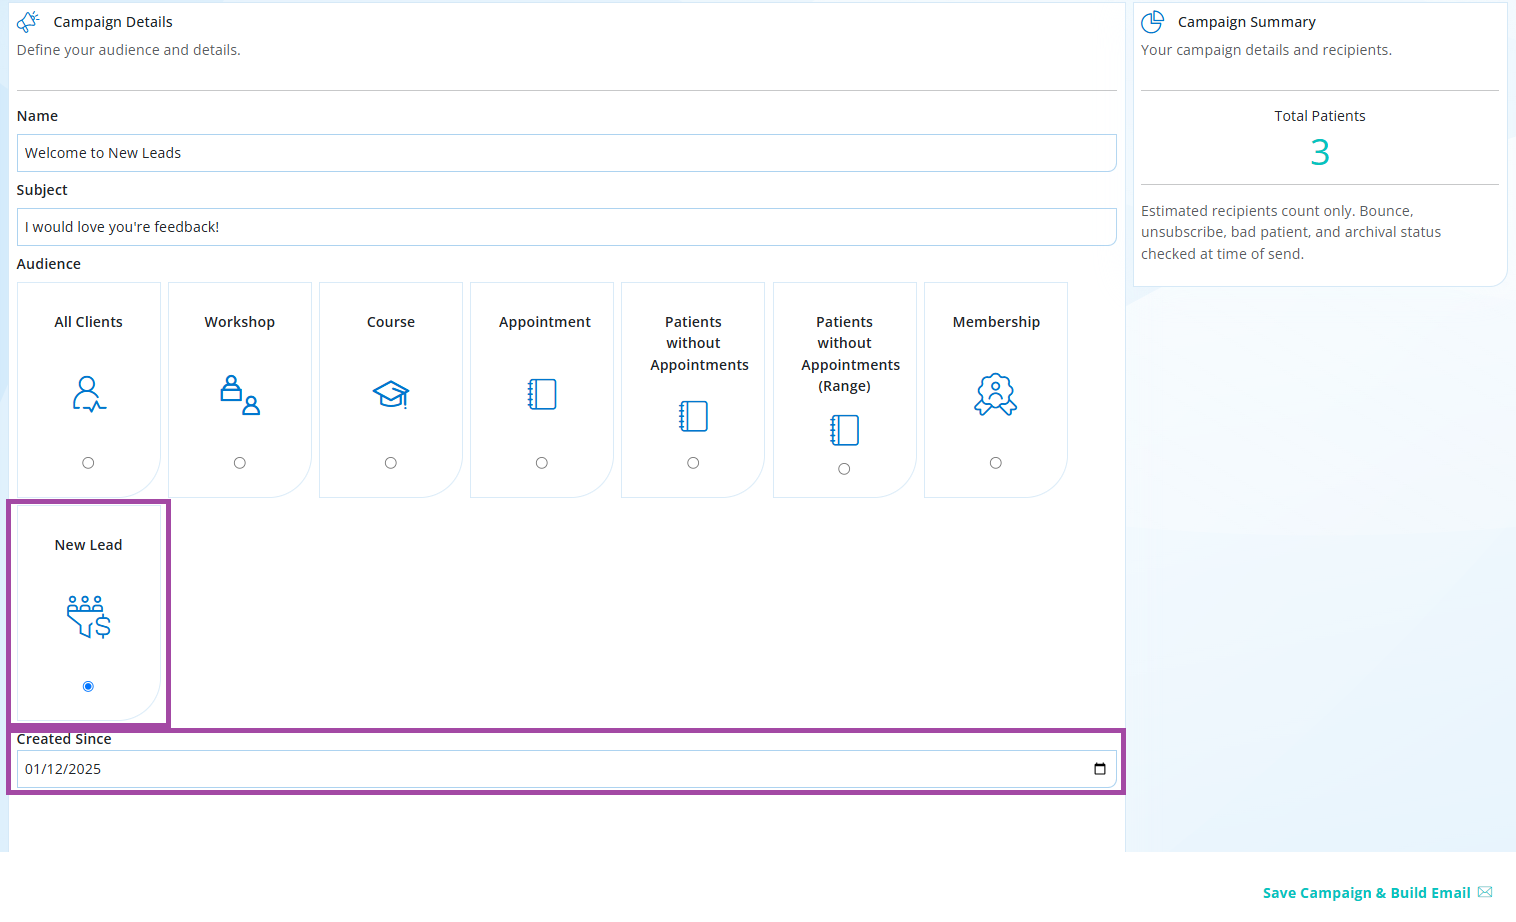Click the Membership badge icon
Image resolution: width=1516 pixels, height=922 pixels.
996,394
